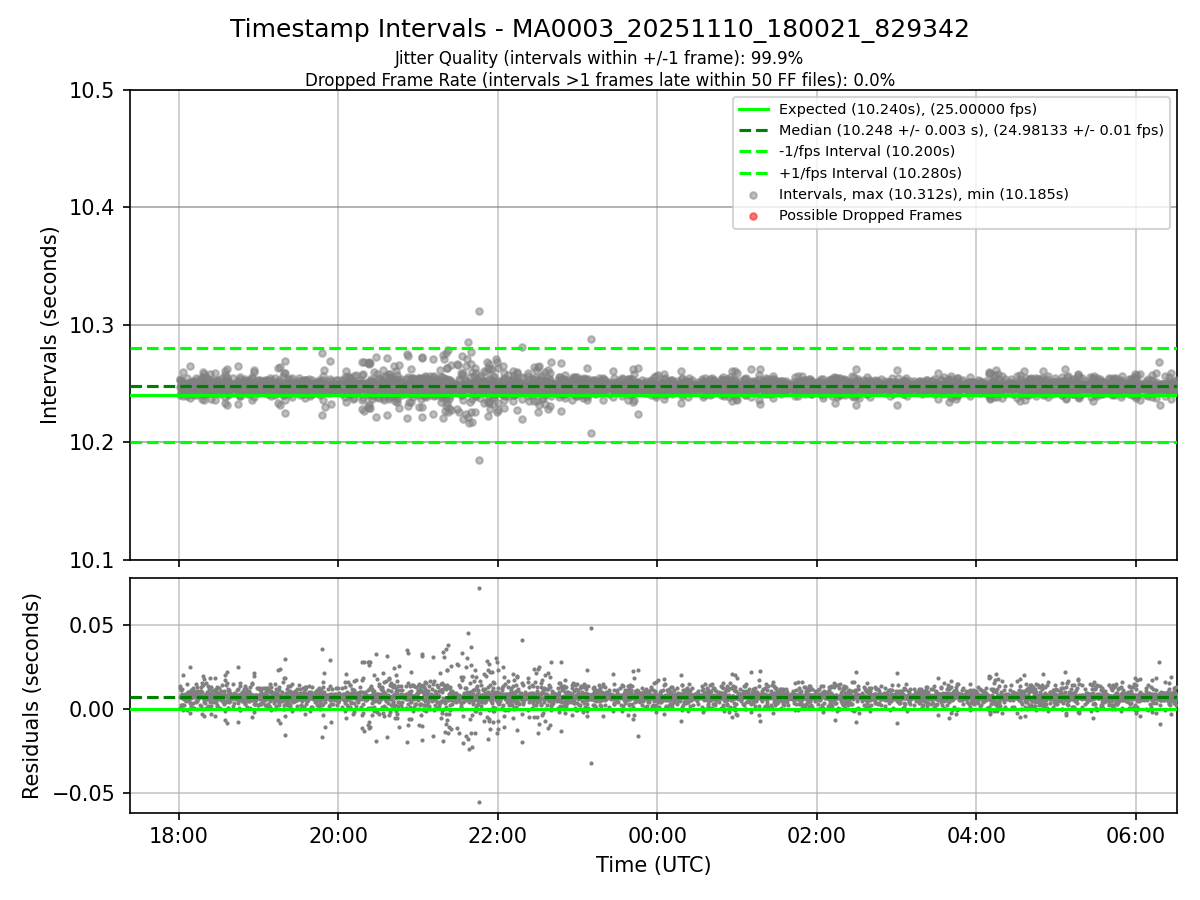
Task: Click the Residuals (seconds) y-axis label
Action: click(31, 696)
